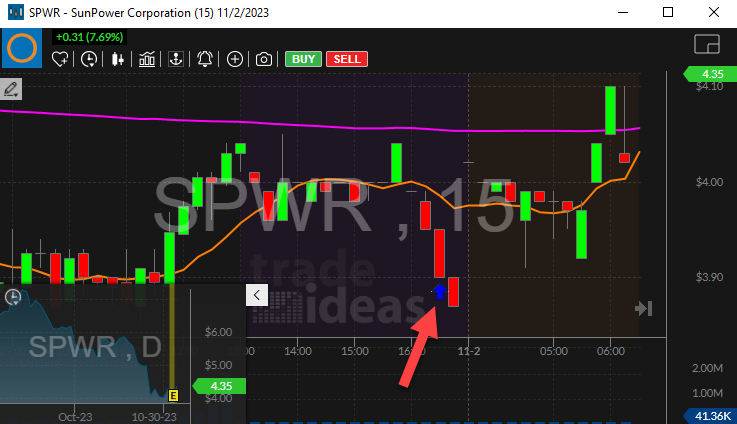Create a price alert with bell icon
Viewport: 737px width, 424px height.
coord(205,59)
